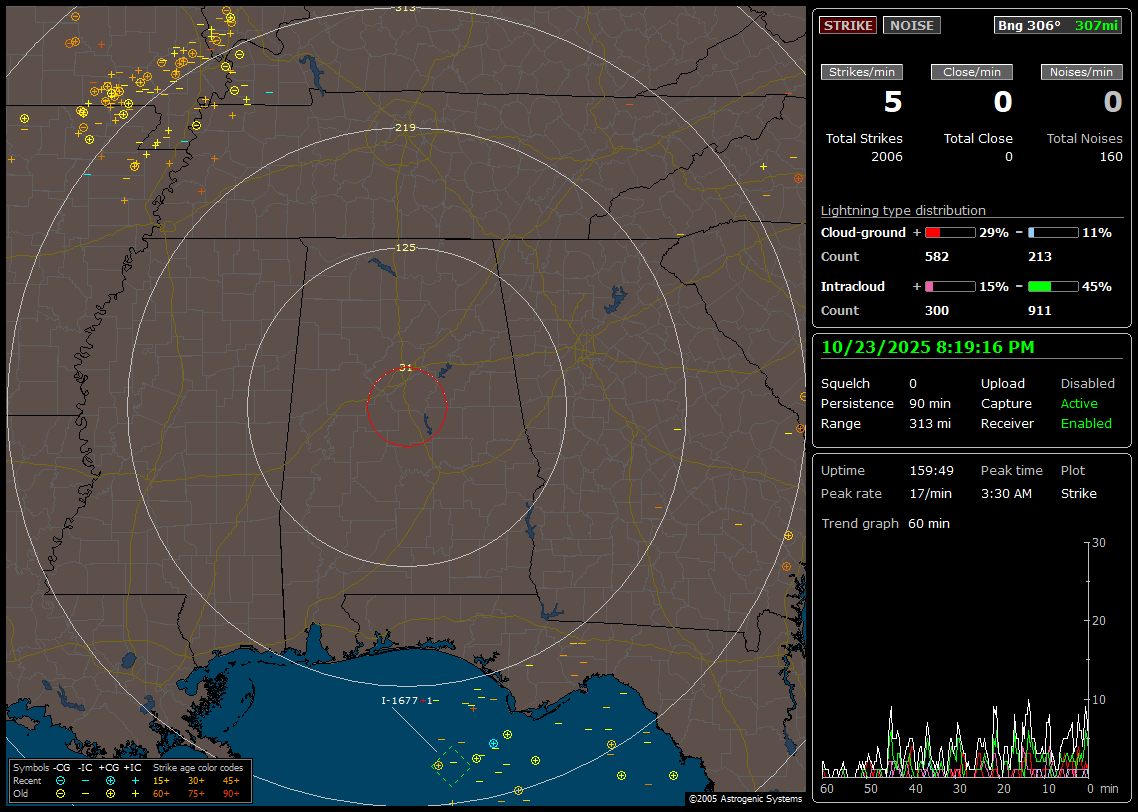Click the Capture Active status text
Screen dimensions: 1138x812
[x=1079, y=403]
